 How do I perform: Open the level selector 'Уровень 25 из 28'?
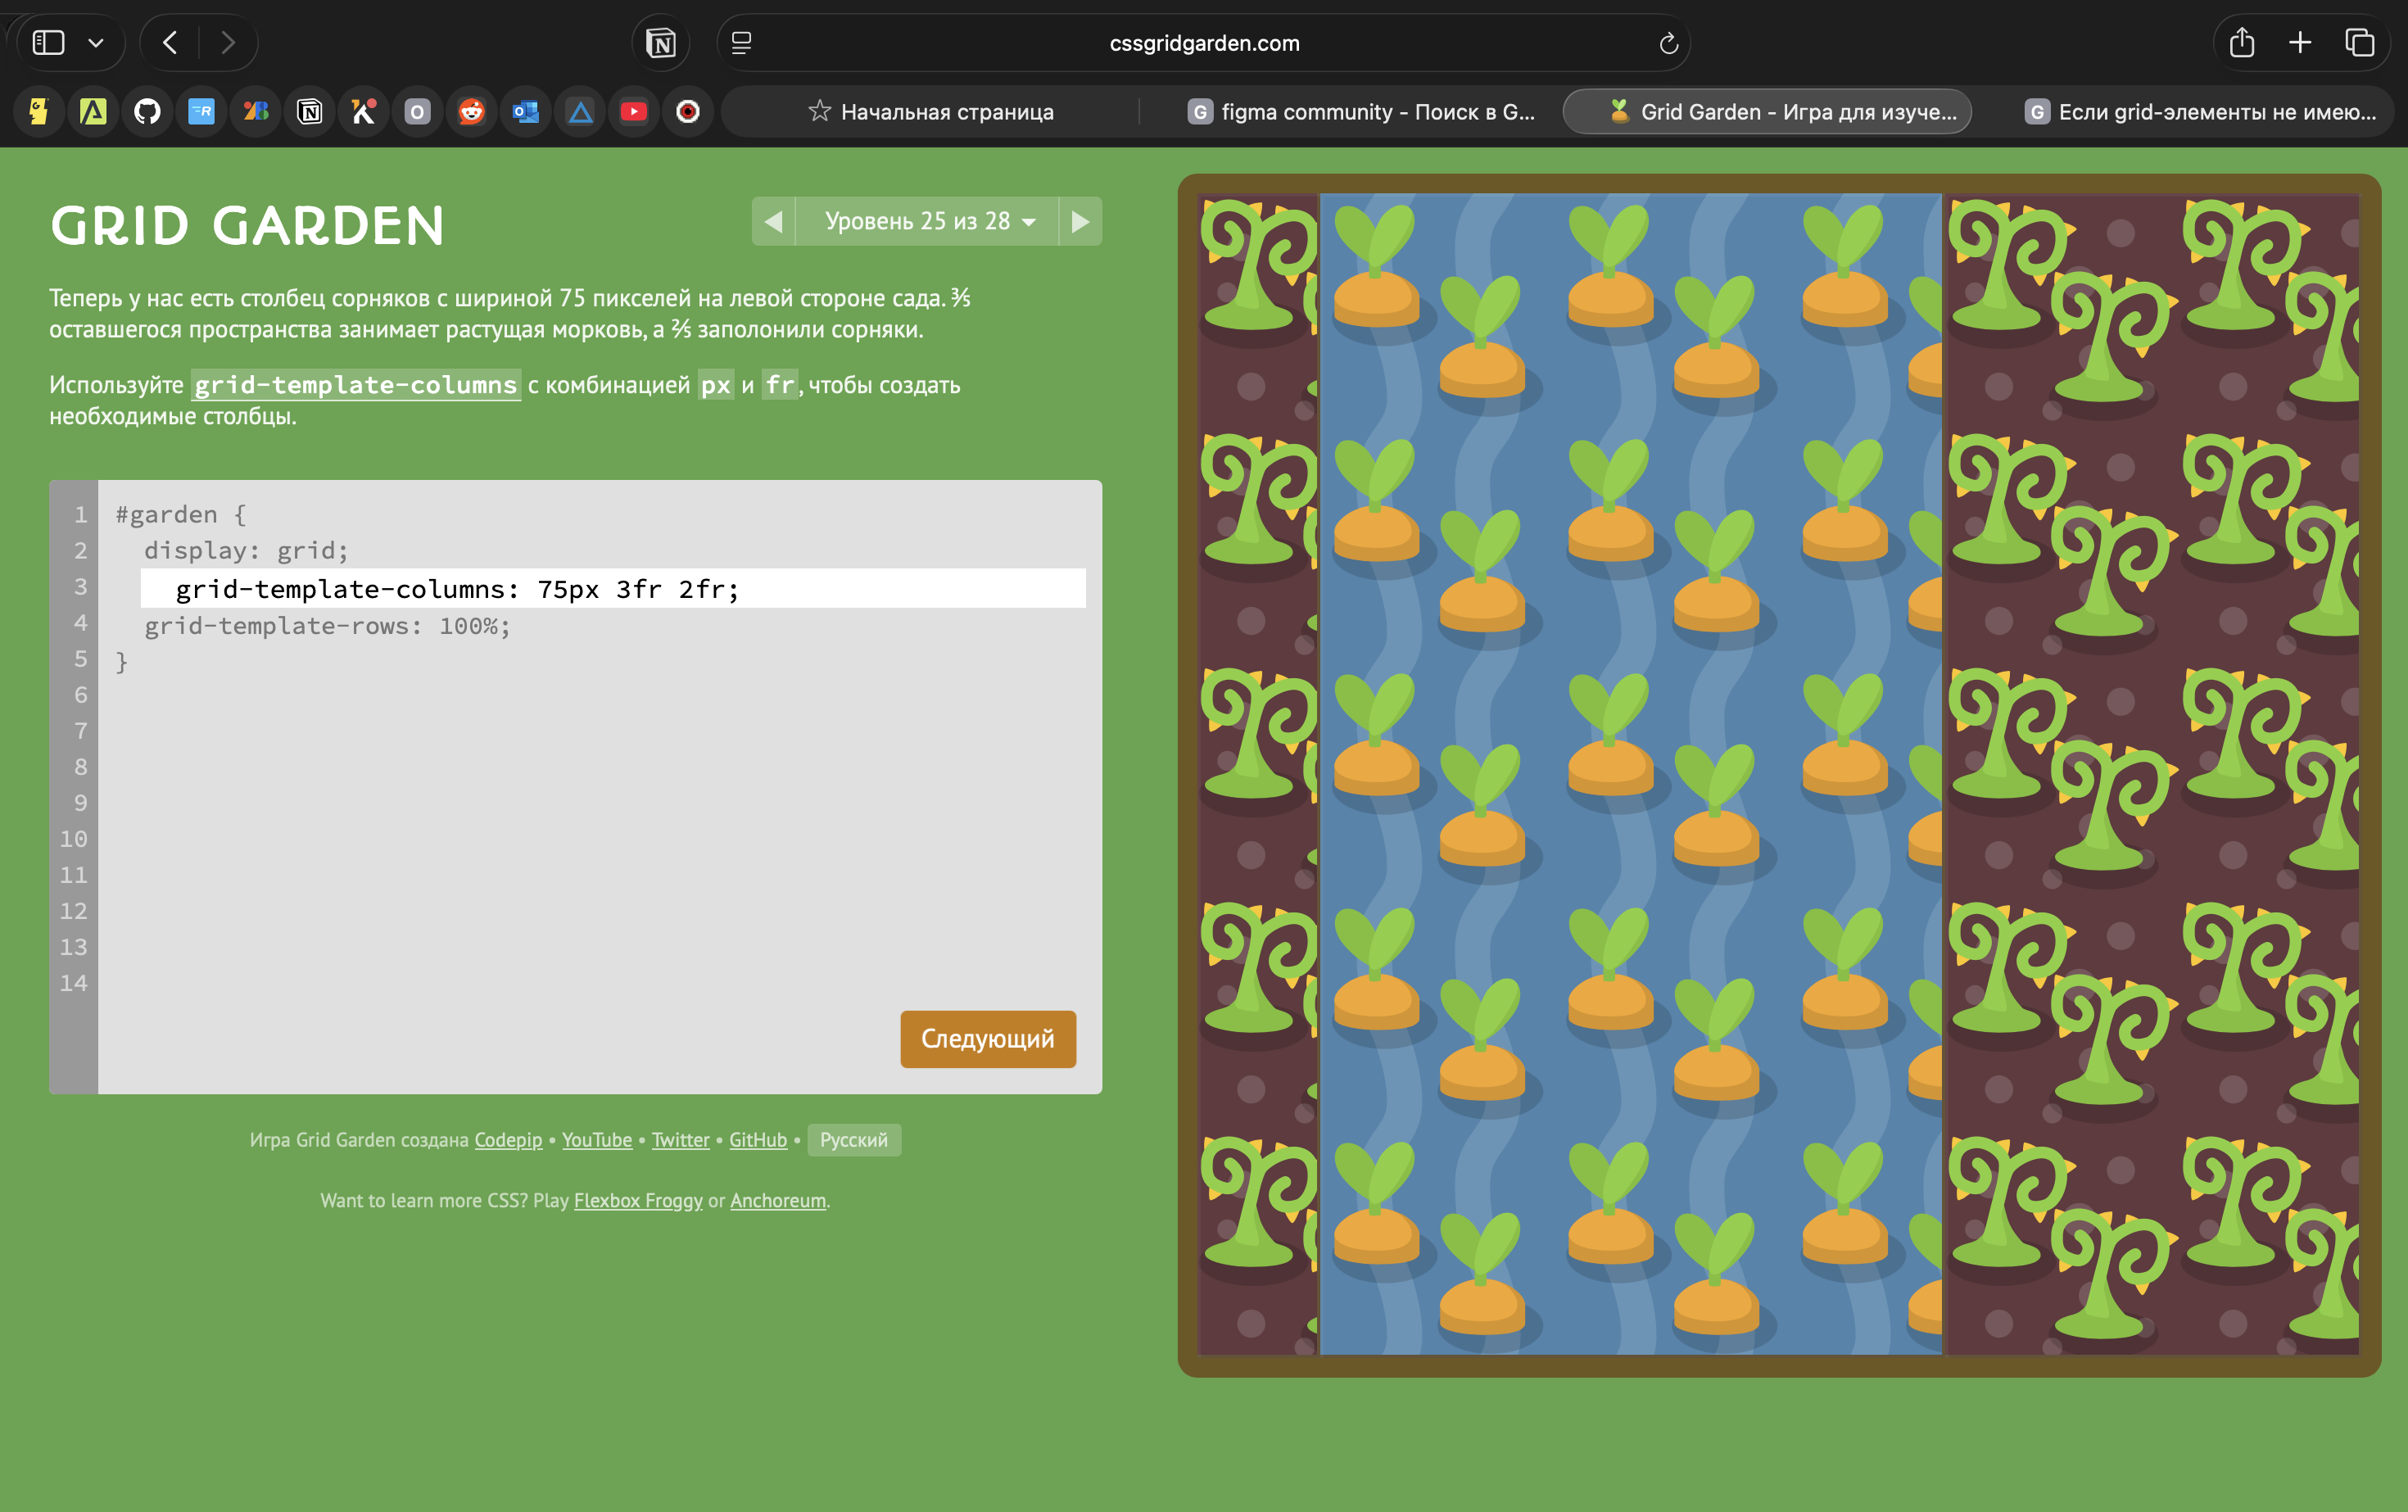coord(927,221)
